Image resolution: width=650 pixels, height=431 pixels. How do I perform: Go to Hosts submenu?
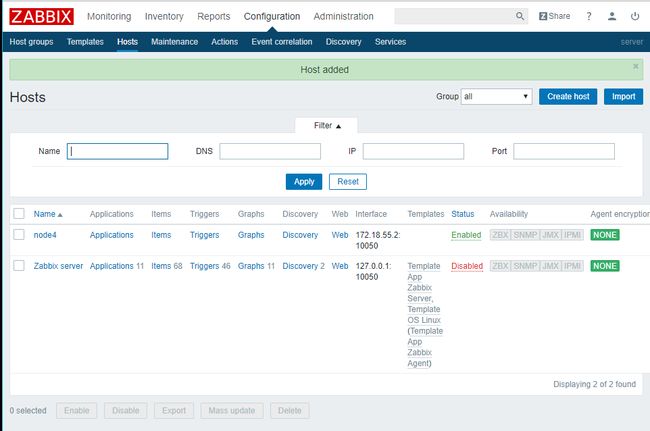click(127, 42)
